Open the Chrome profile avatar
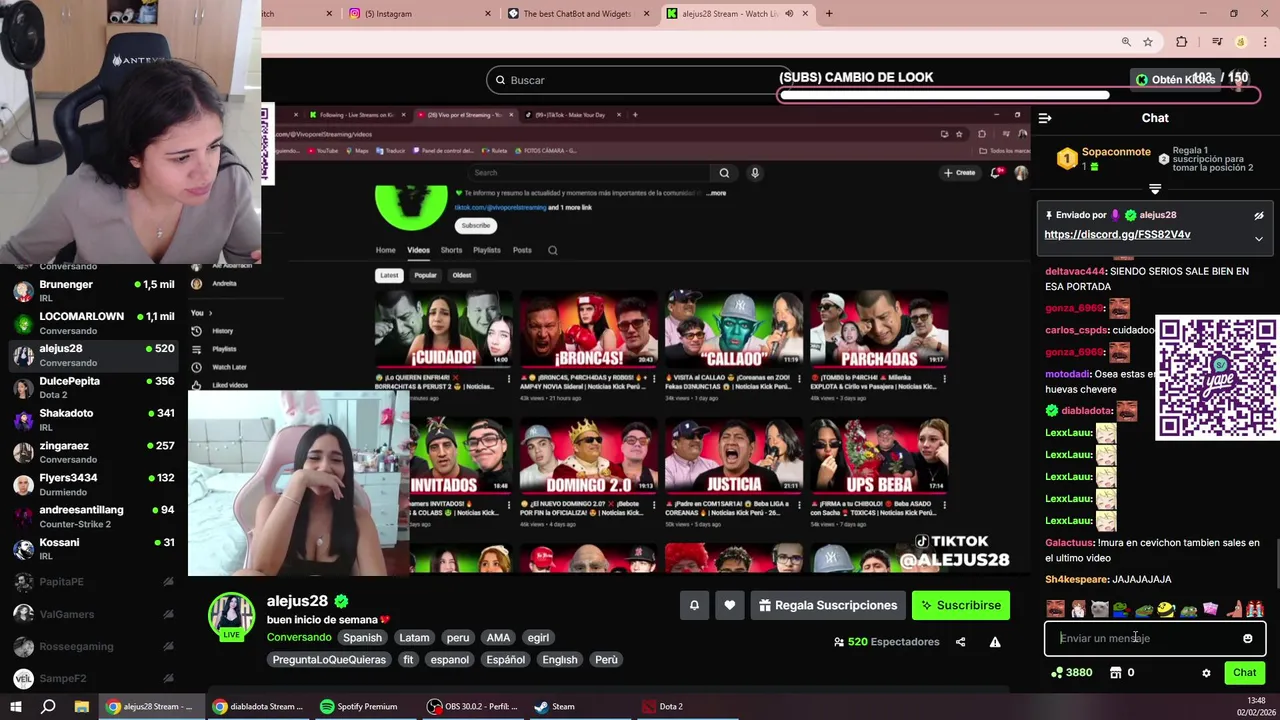 point(1241,42)
